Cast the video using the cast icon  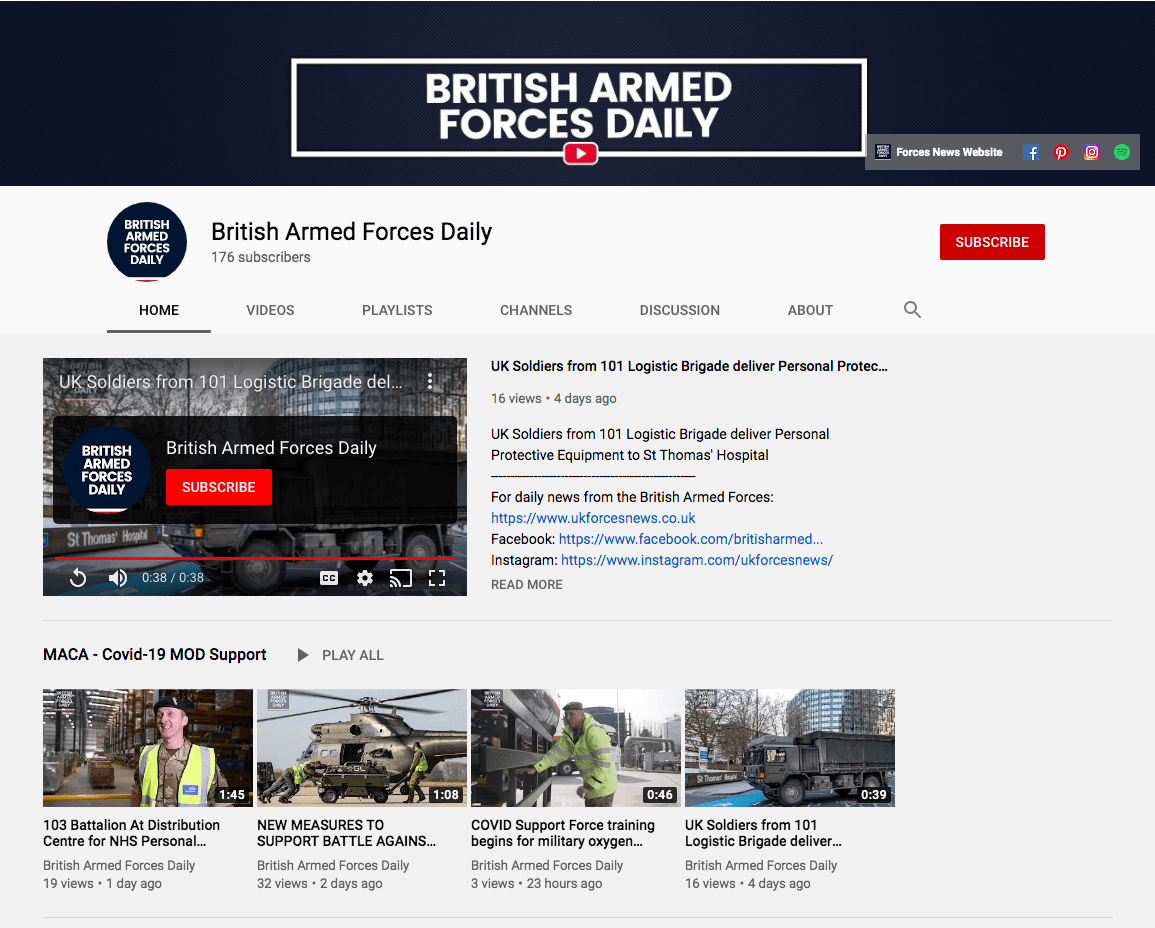(400, 578)
